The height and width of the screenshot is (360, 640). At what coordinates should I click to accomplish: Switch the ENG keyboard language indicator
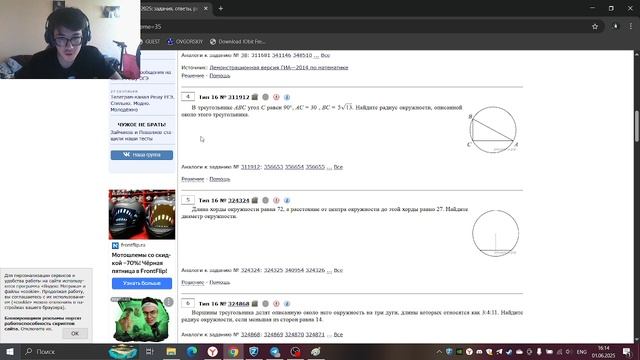click(x=582, y=351)
